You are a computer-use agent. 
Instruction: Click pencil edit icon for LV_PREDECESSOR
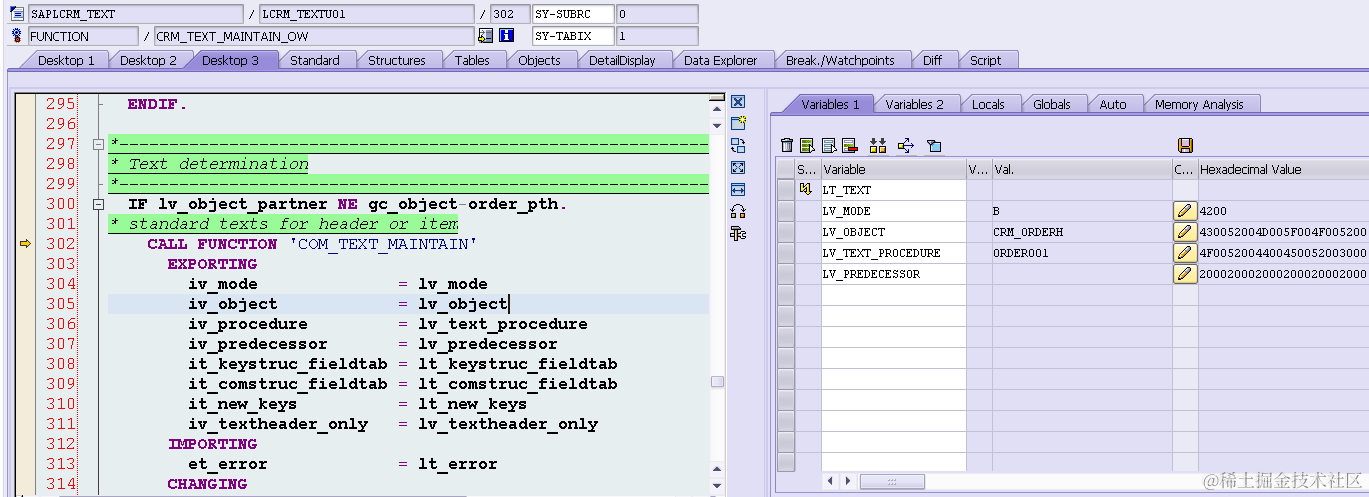coord(1185,274)
